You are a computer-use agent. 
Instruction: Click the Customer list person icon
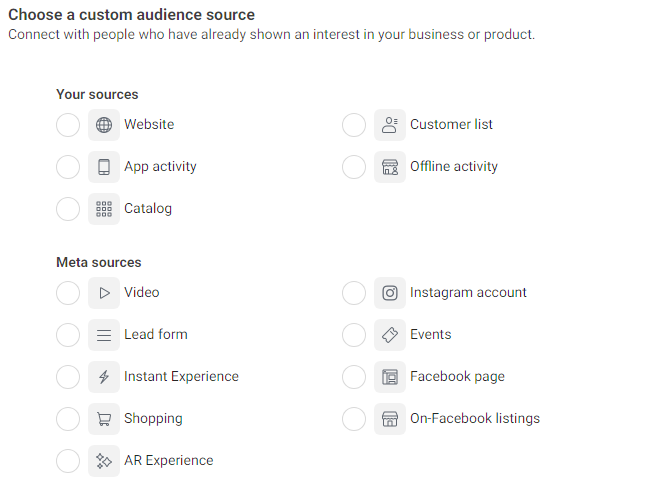[x=390, y=125]
